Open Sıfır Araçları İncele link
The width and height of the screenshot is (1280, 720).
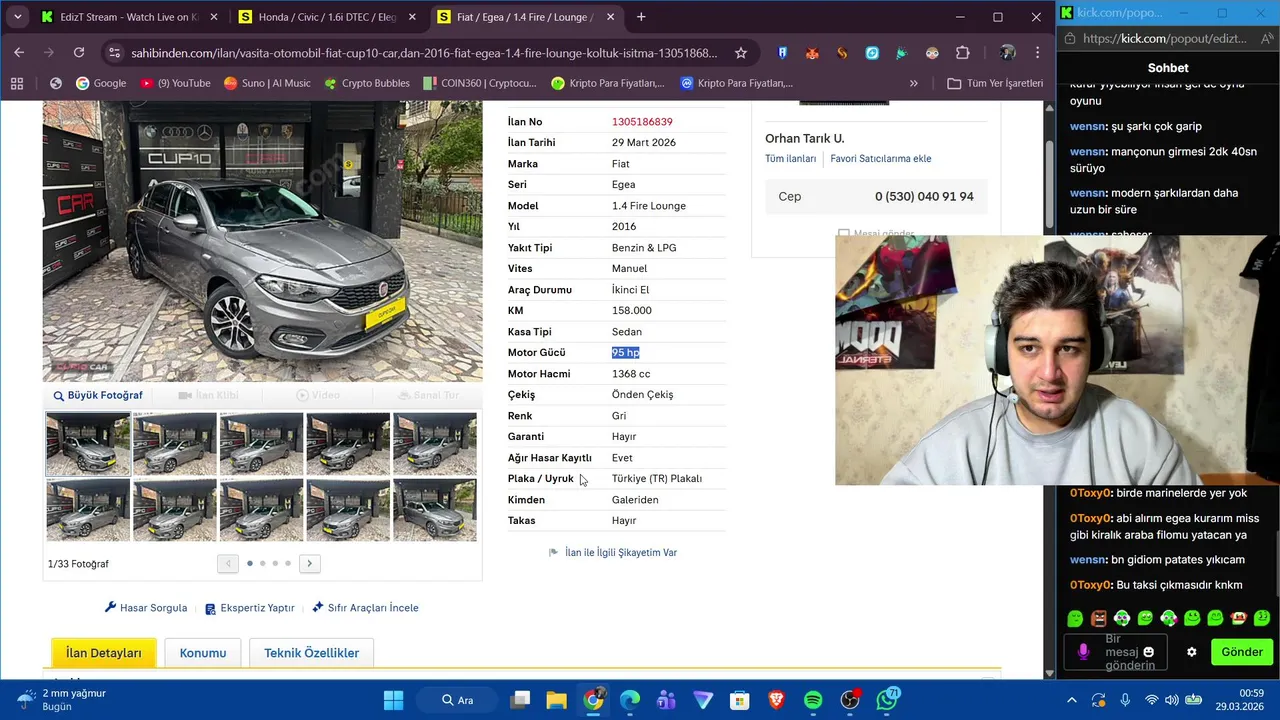click(x=365, y=608)
